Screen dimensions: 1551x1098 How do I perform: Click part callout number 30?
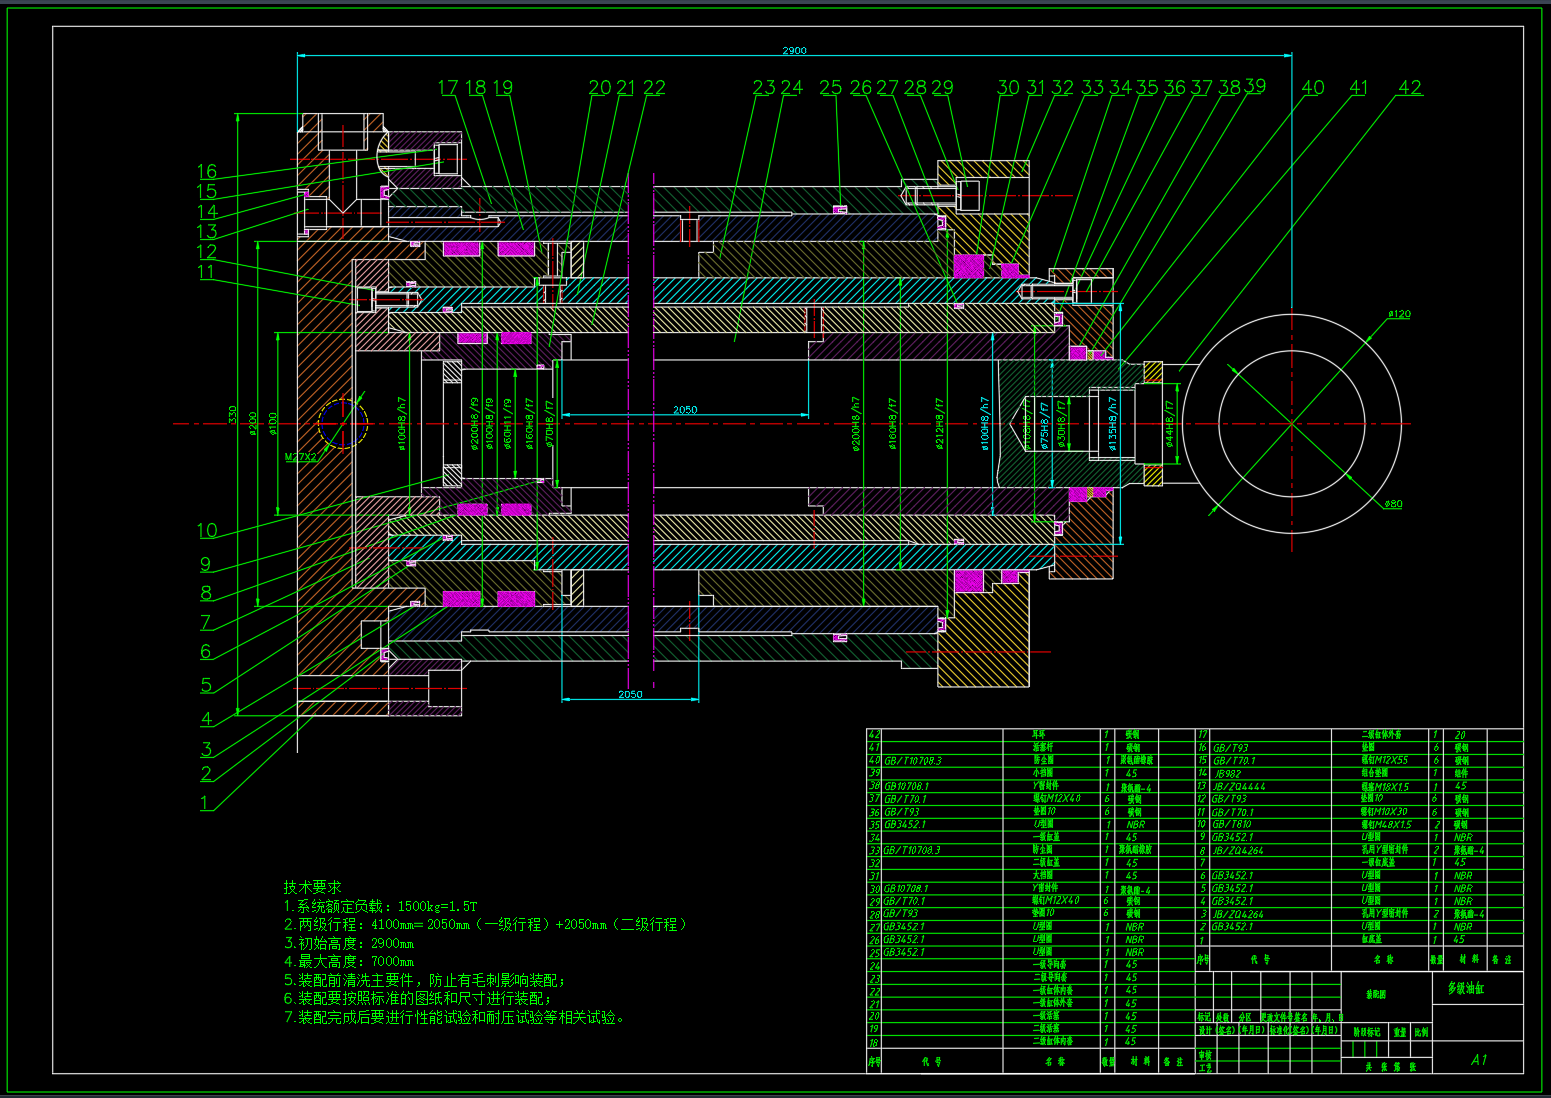coord(1008,88)
